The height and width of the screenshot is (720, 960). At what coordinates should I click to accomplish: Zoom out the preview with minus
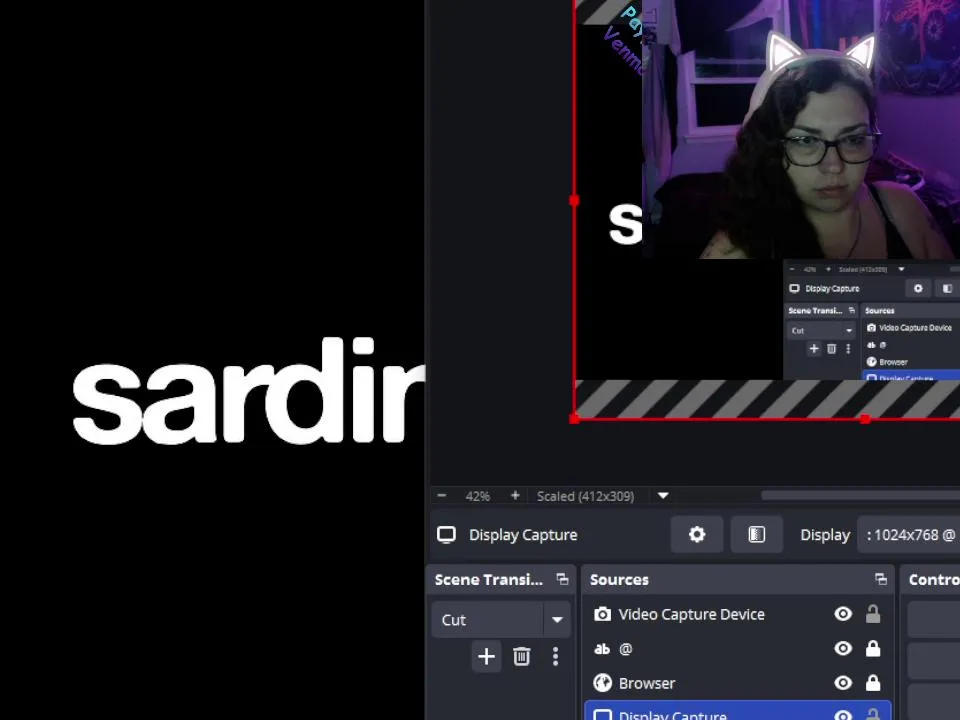click(442, 495)
